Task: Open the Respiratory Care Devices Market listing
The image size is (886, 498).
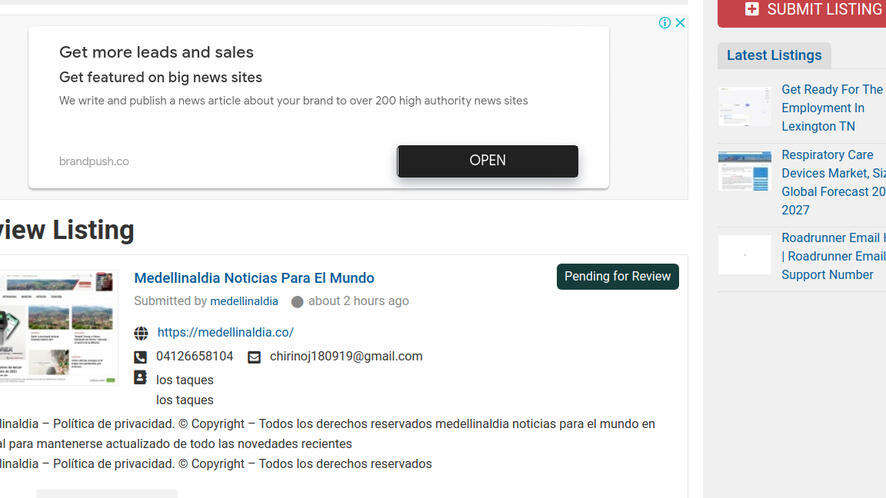Action: pyautogui.click(x=833, y=182)
